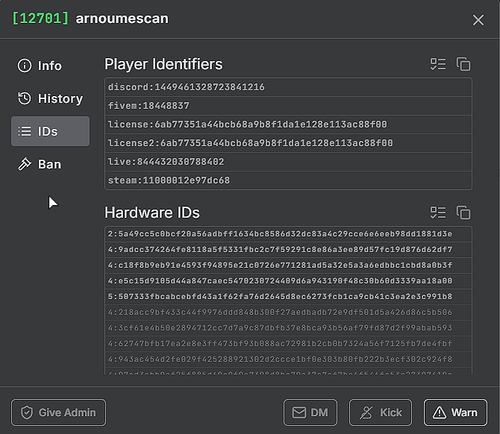Select the fivem:18448837 identifier
Image resolution: width=500 pixels, height=434 pixels.
288,106
